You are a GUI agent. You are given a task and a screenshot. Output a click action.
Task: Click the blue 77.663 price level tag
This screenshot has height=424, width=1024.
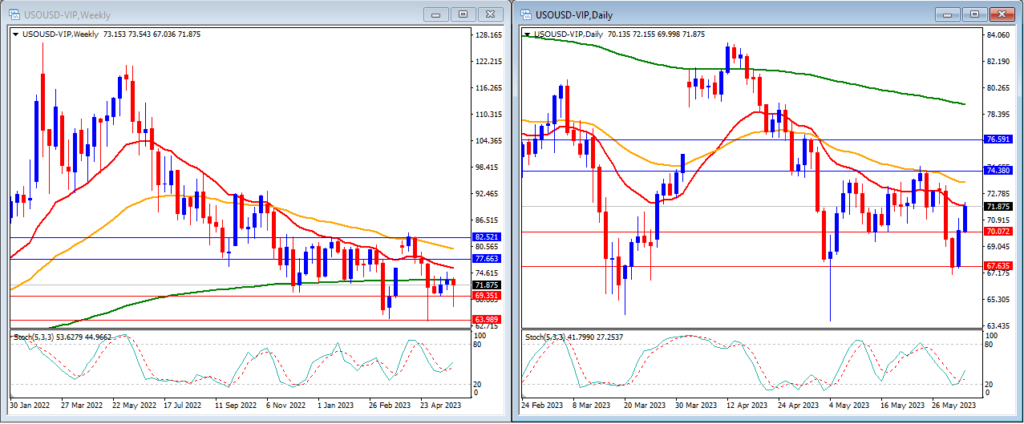tap(489, 258)
